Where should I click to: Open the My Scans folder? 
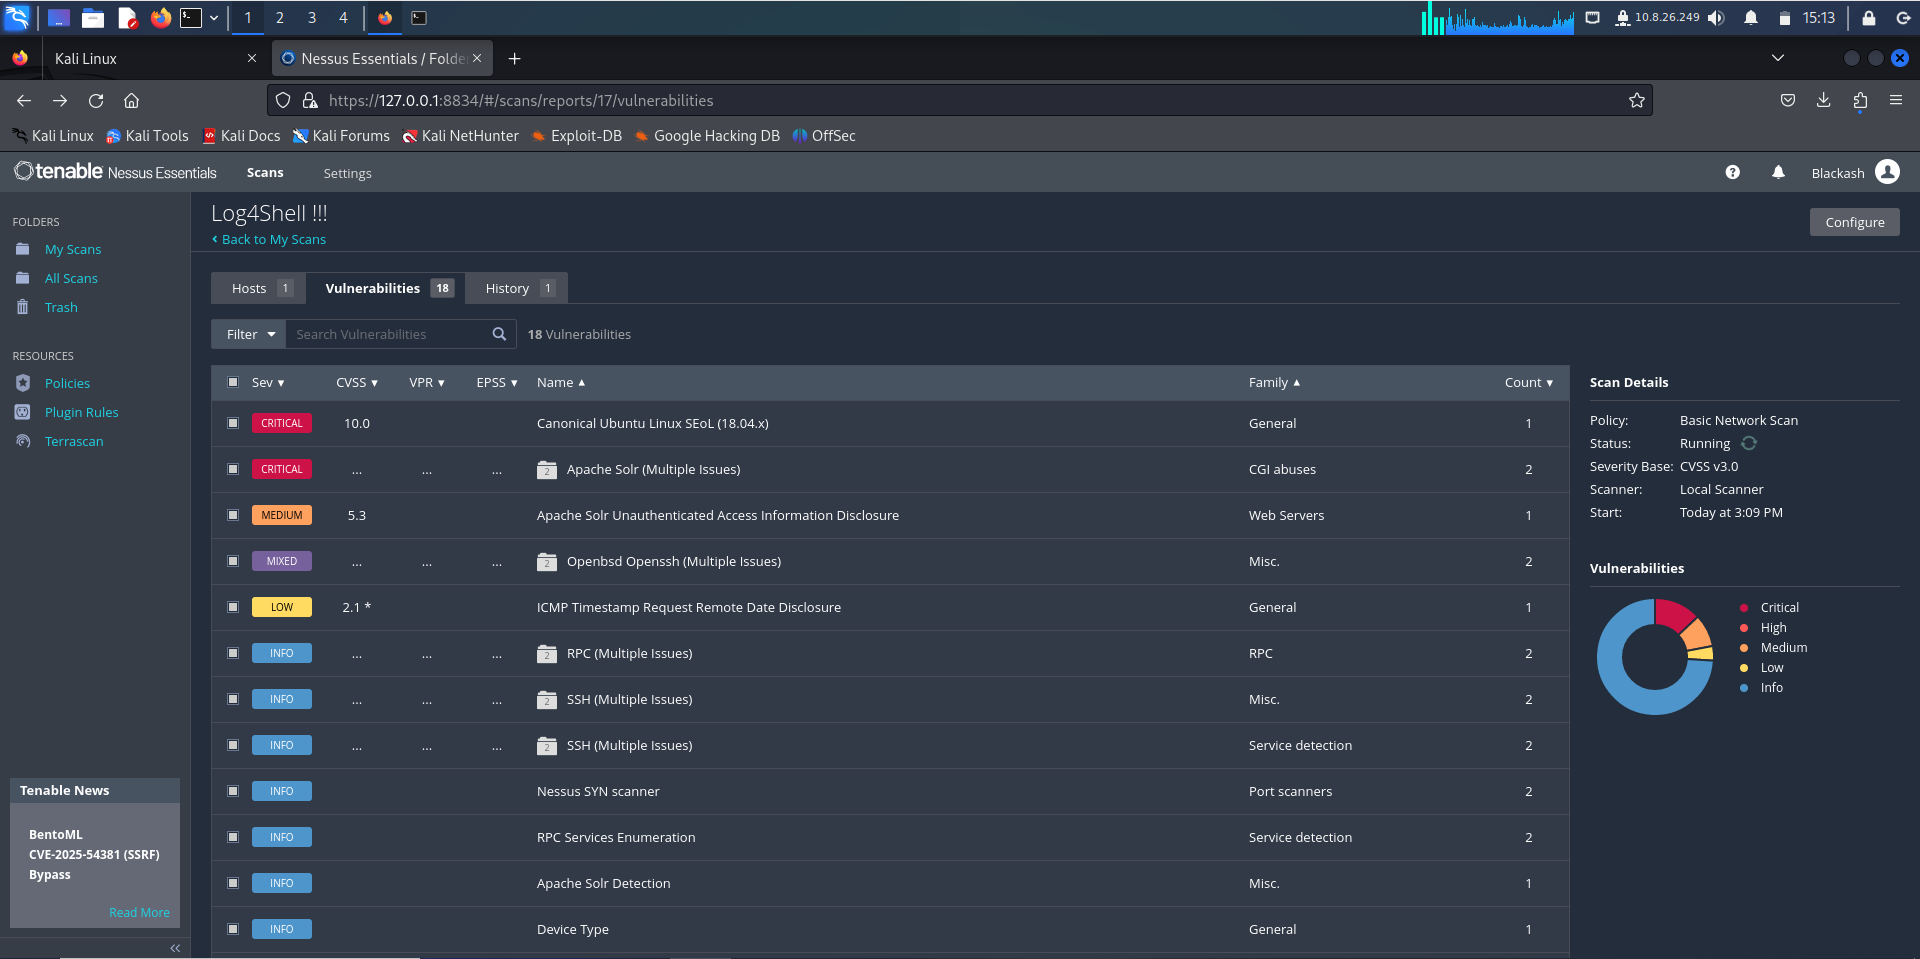pos(73,250)
